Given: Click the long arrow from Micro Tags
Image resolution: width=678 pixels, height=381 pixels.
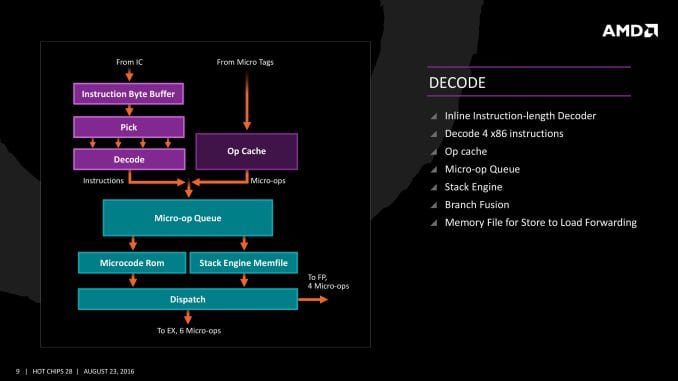Looking at the screenshot, I should point(247,101).
